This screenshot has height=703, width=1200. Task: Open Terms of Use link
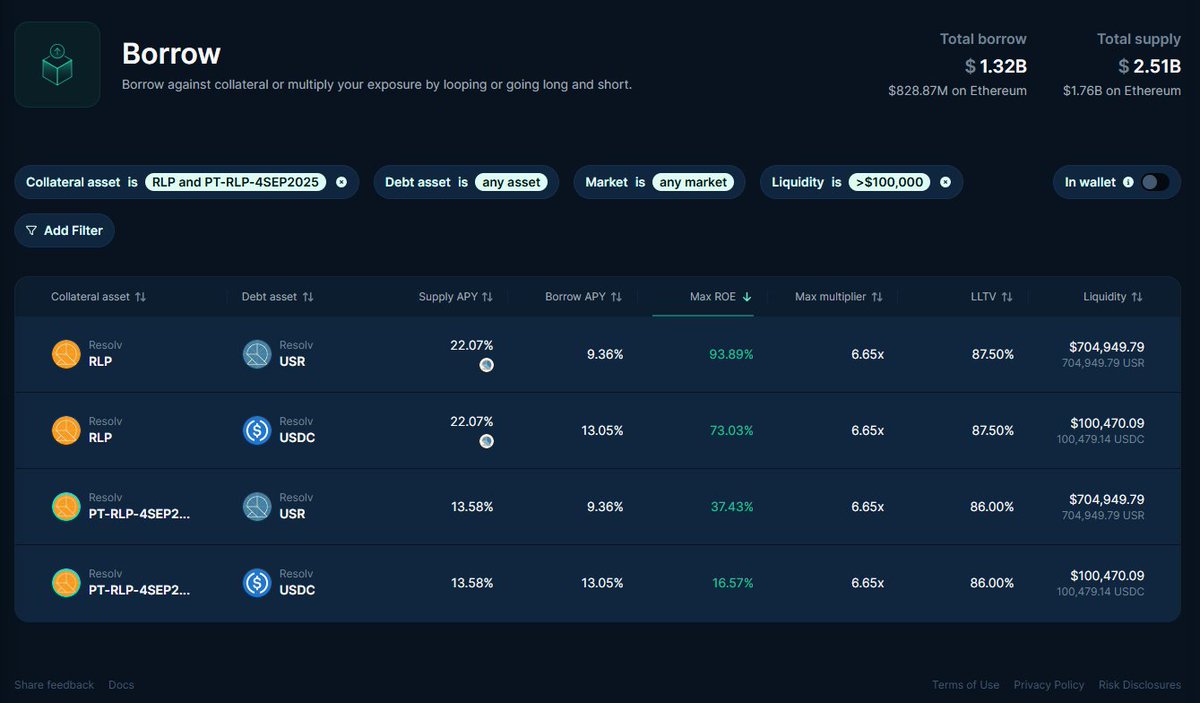pos(965,685)
